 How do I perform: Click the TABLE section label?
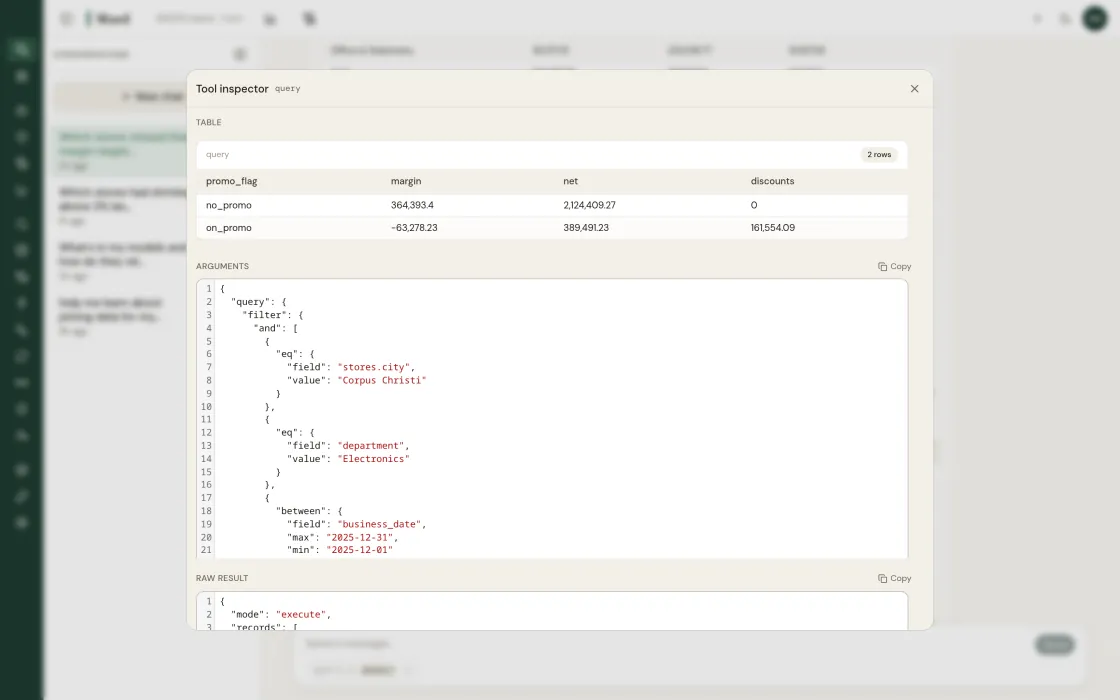coord(209,122)
